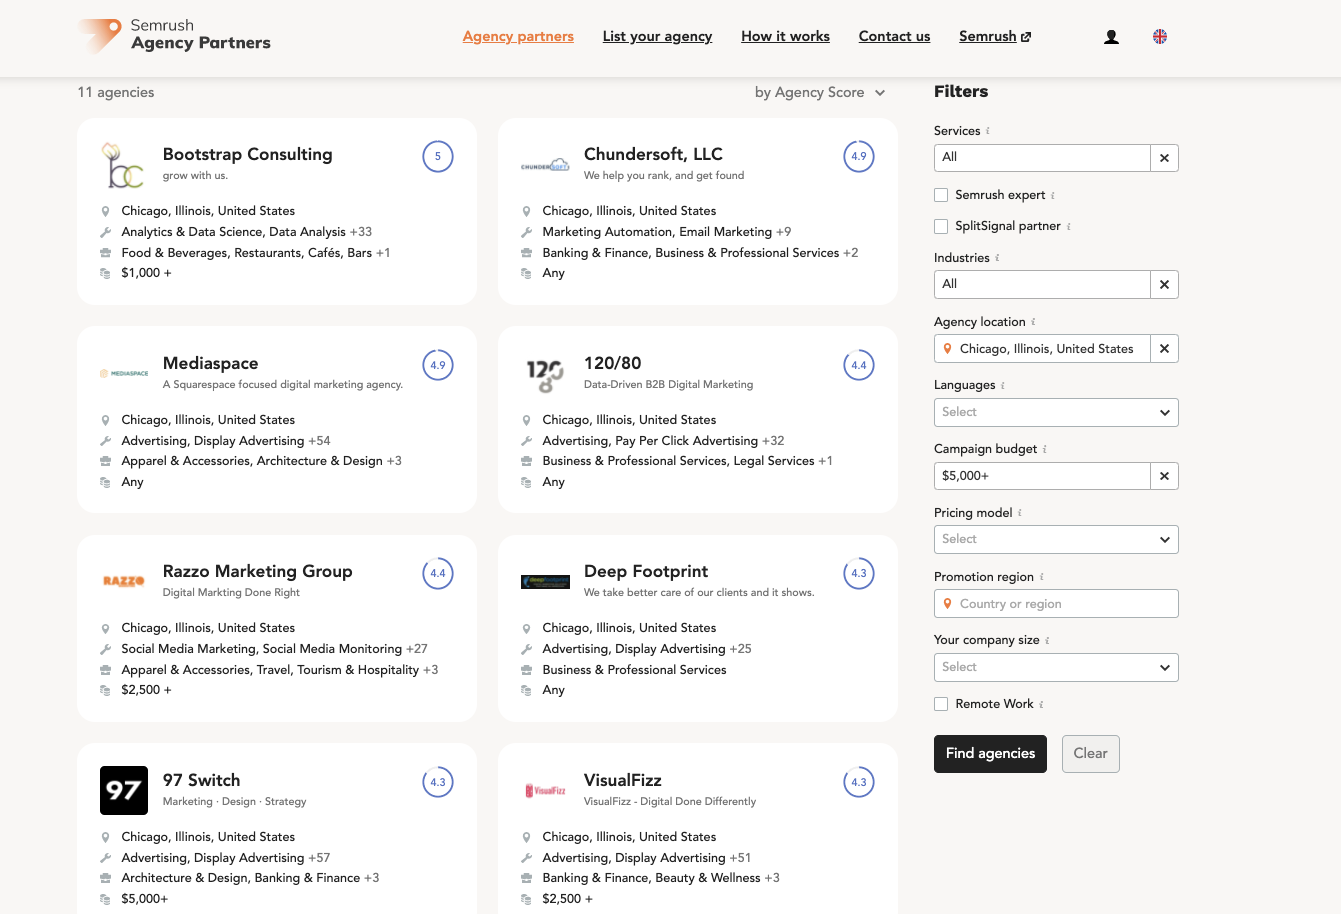This screenshot has height=914, width=1341.
Task: Open the Pricing model dropdown
Action: 1055,539
